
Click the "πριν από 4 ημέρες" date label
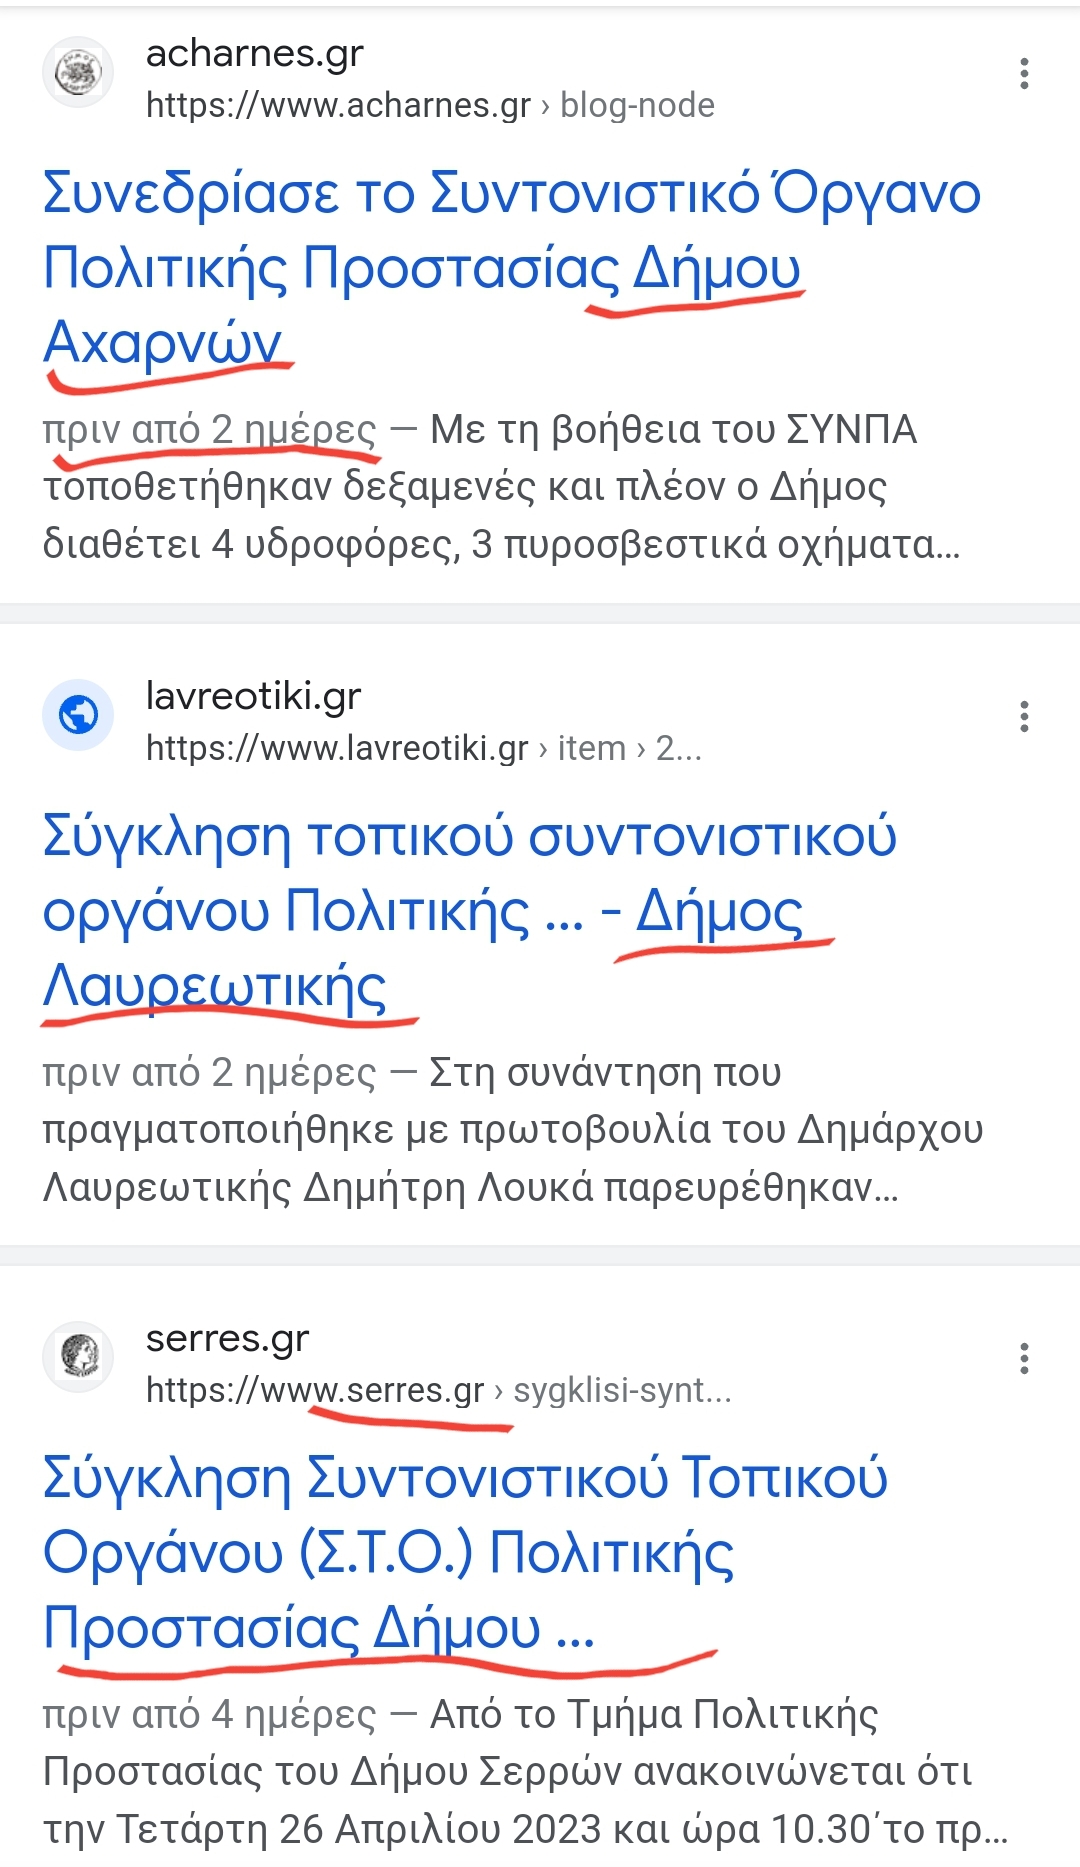[x=209, y=1714]
